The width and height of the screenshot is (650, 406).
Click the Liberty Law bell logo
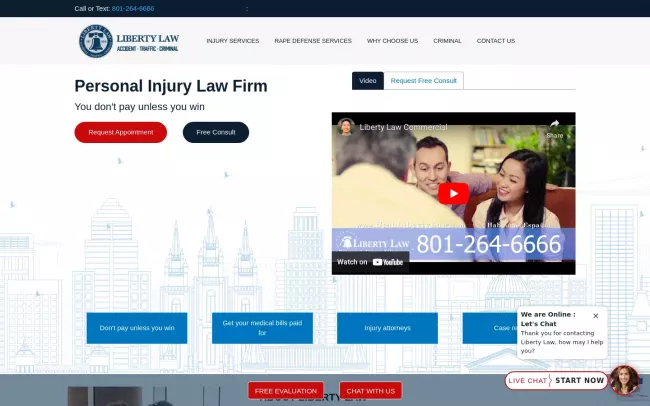(96, 41)
